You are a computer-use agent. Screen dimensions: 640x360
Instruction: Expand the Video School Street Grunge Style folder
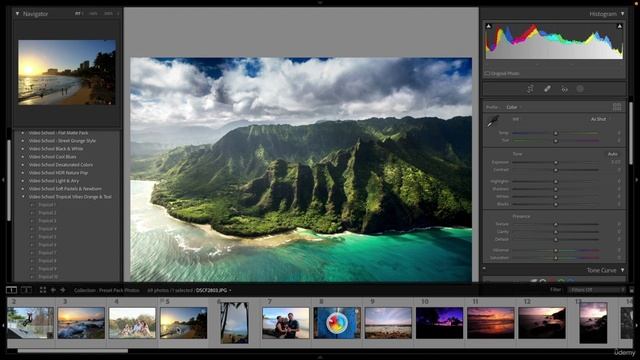click(23, 141)
